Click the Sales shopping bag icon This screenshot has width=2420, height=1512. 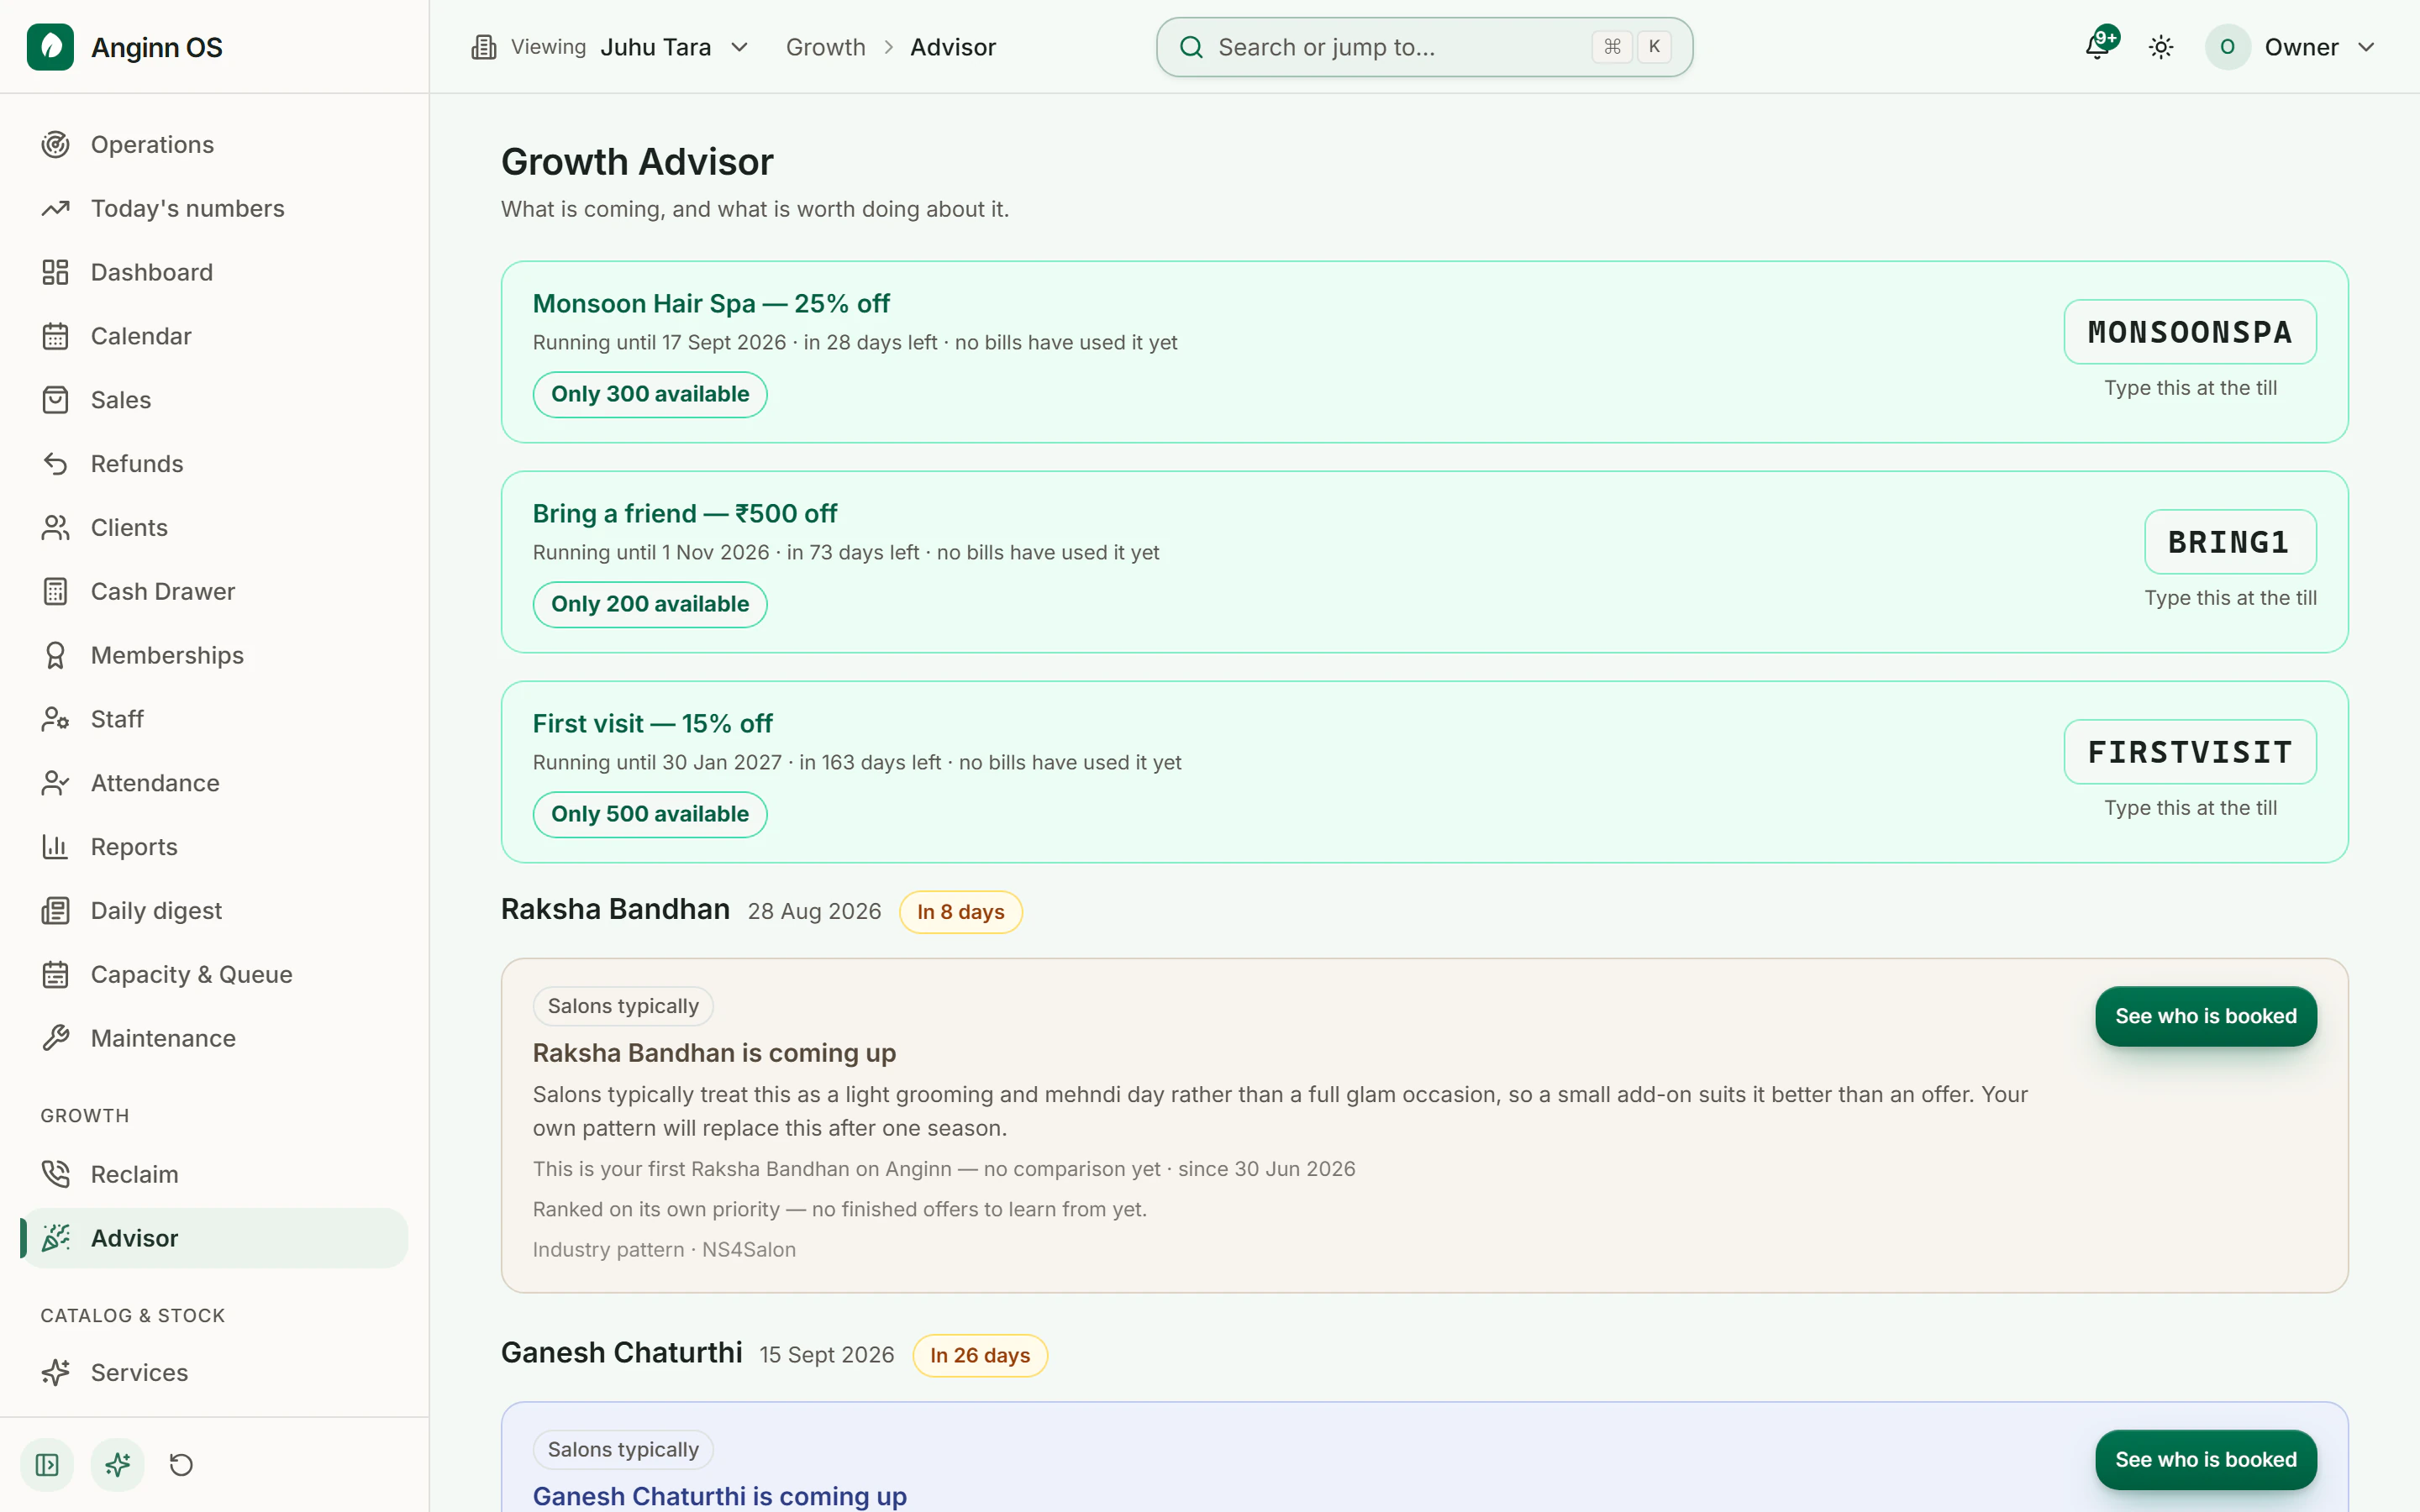click(x=55, y=400)
